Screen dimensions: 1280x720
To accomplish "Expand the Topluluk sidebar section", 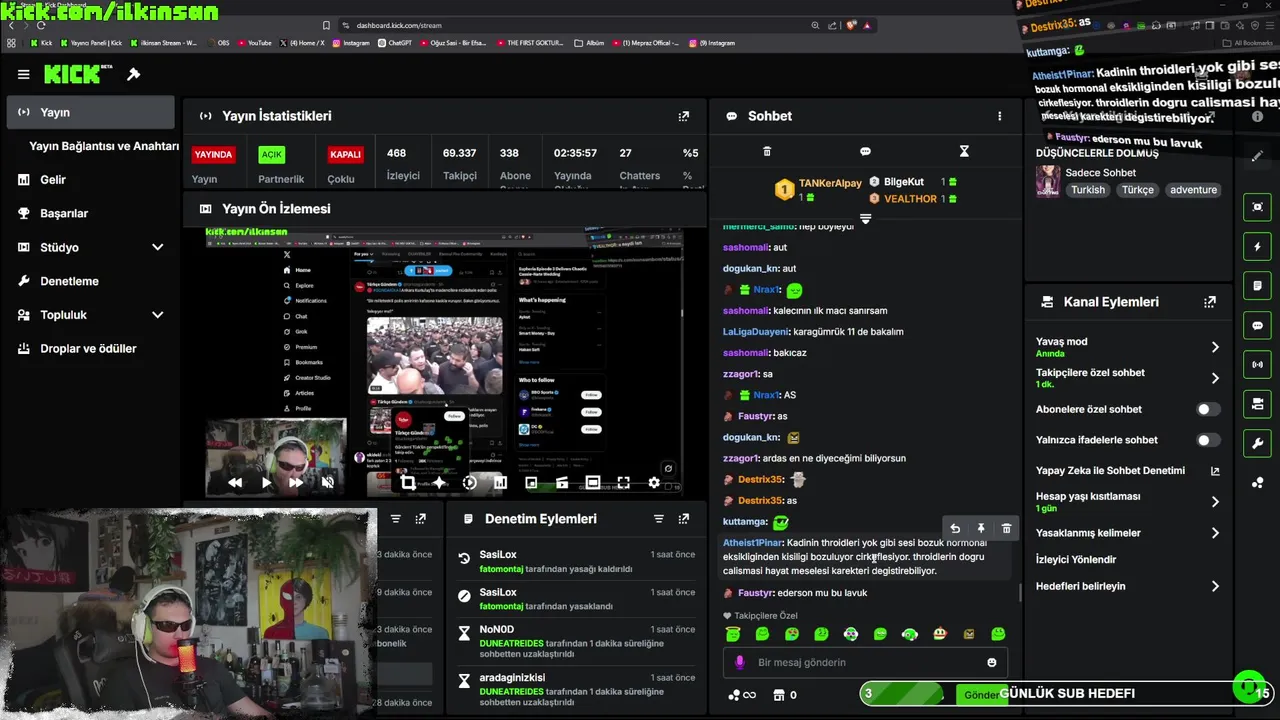I will (x=157, y=315).
